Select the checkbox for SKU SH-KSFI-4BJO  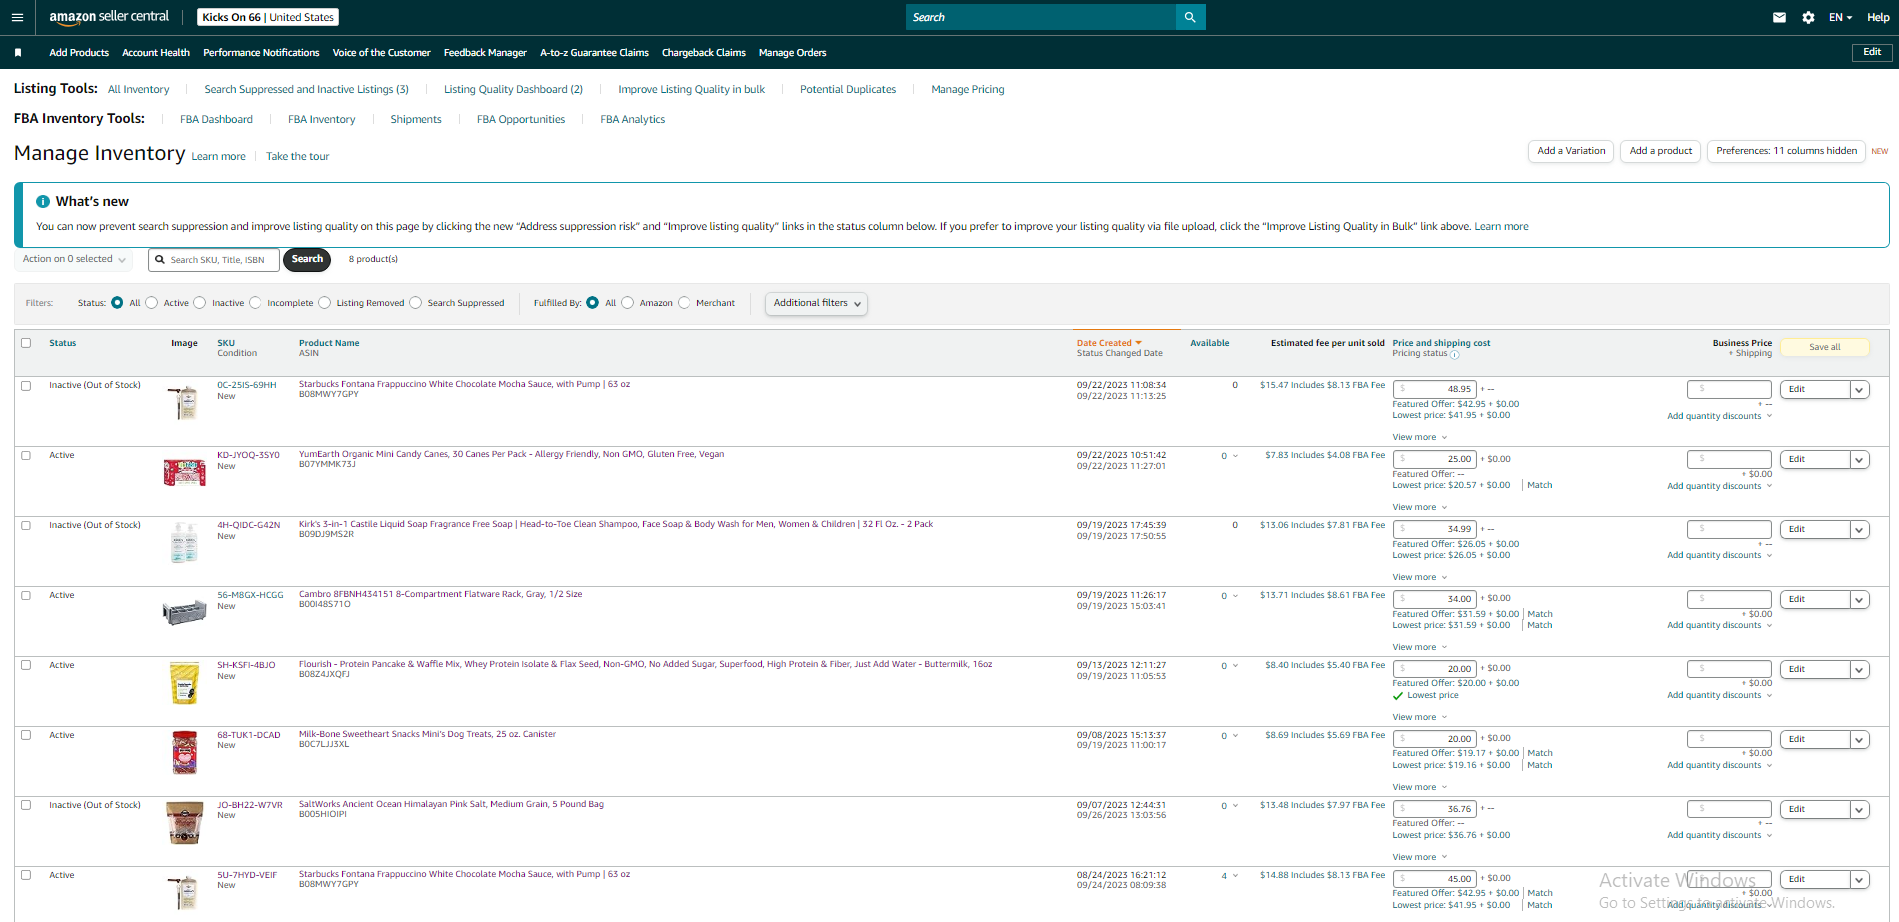pos(26,665)
